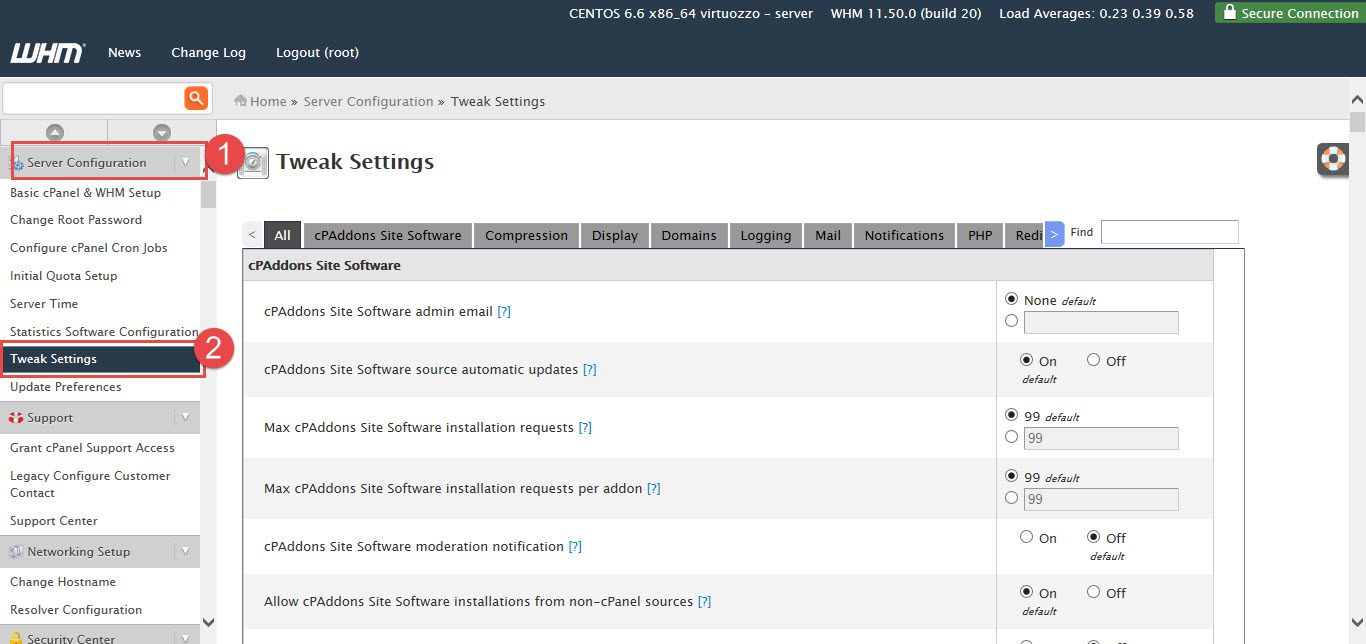Turn off cPAddons source automatic updates
1366x644 pixels.
tap(1093, 360)
